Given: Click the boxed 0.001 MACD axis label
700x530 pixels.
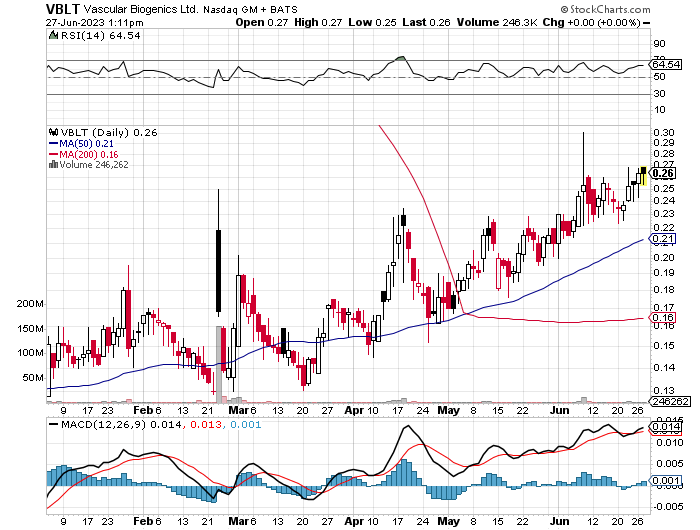Looking at the screenshot, I should [x=667, y=481].
